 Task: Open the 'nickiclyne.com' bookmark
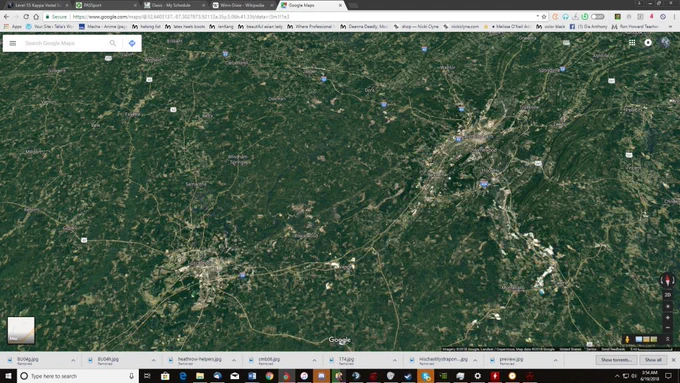pos(461,26)
